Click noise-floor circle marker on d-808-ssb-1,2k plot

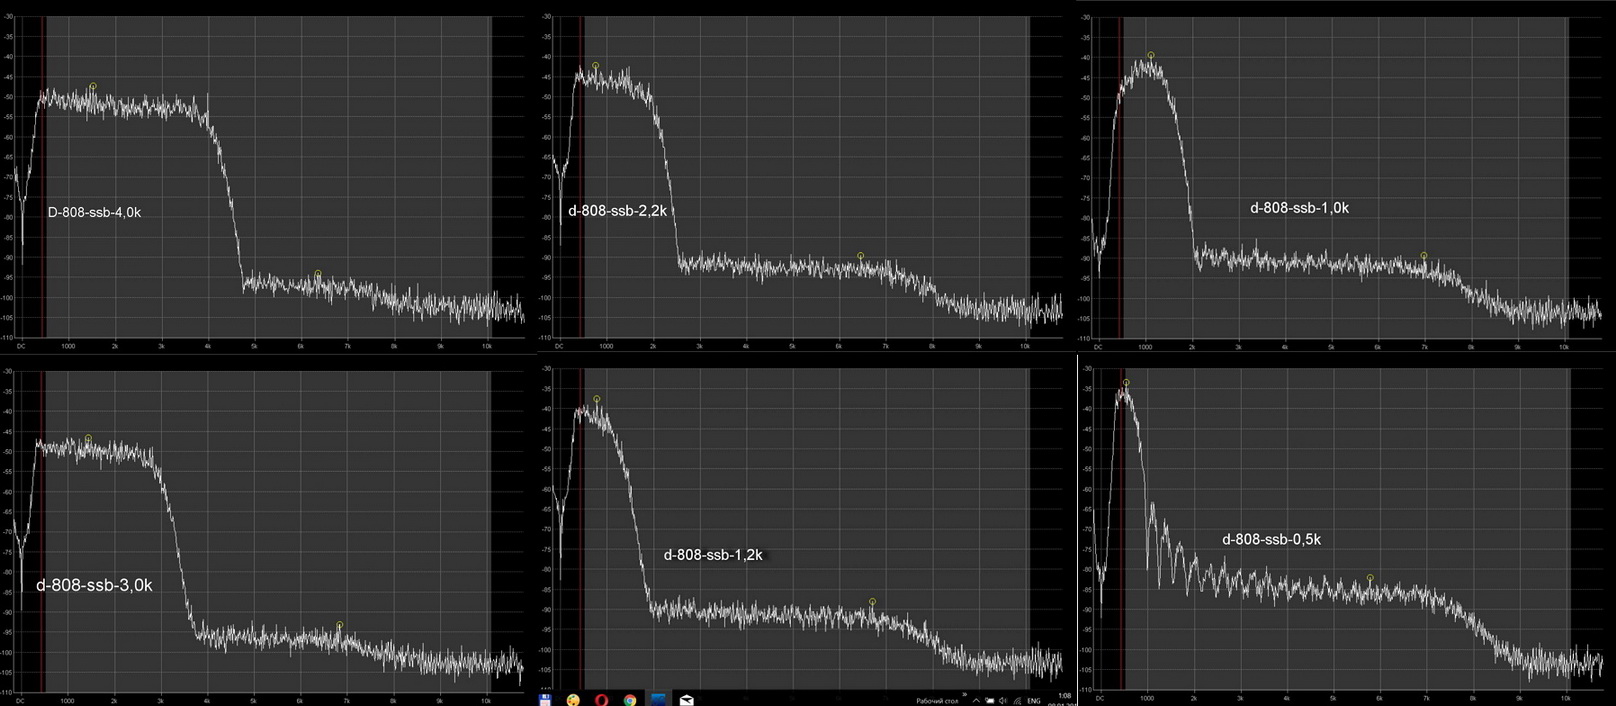[872, 602]
